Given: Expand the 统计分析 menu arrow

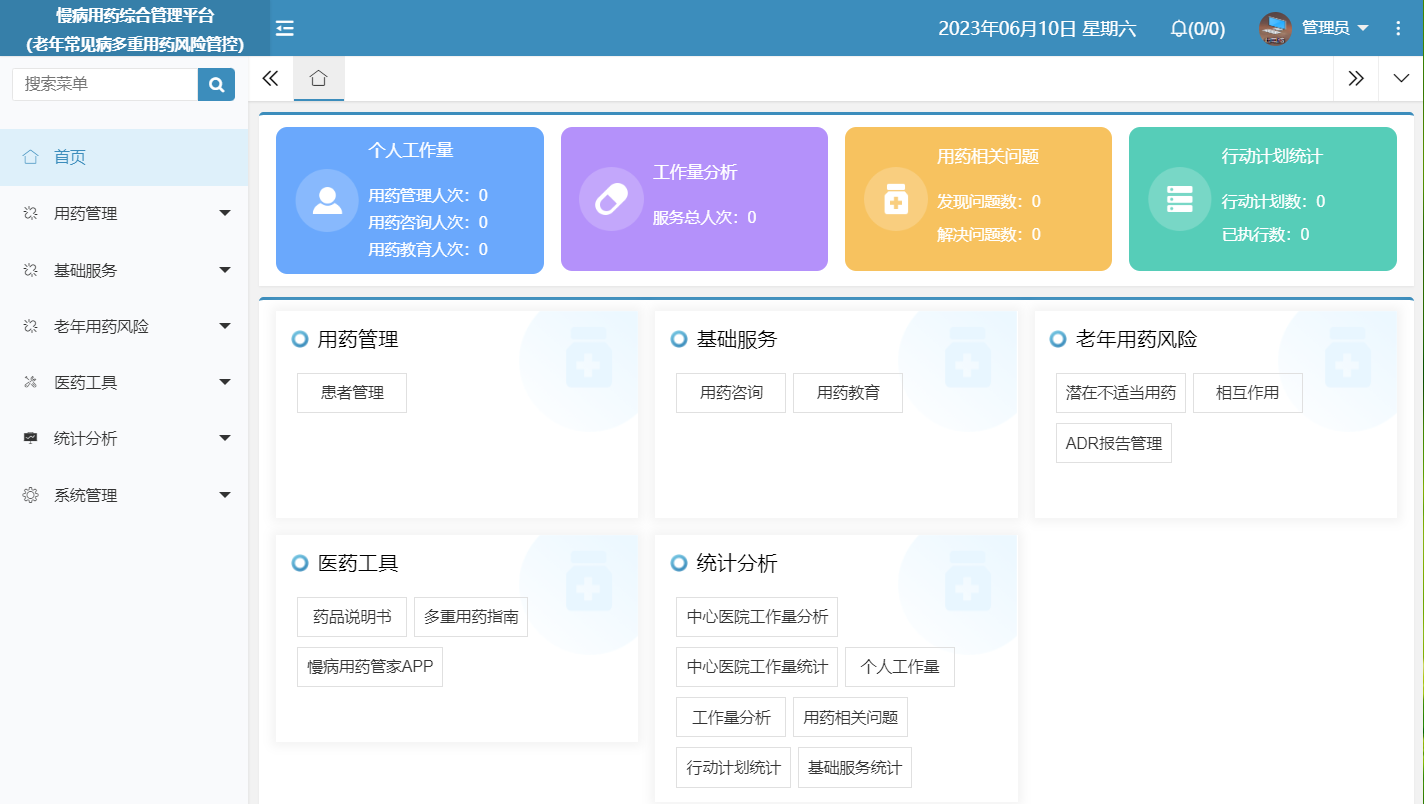Looking at the screenshot, I should click(x=225, y=438).
